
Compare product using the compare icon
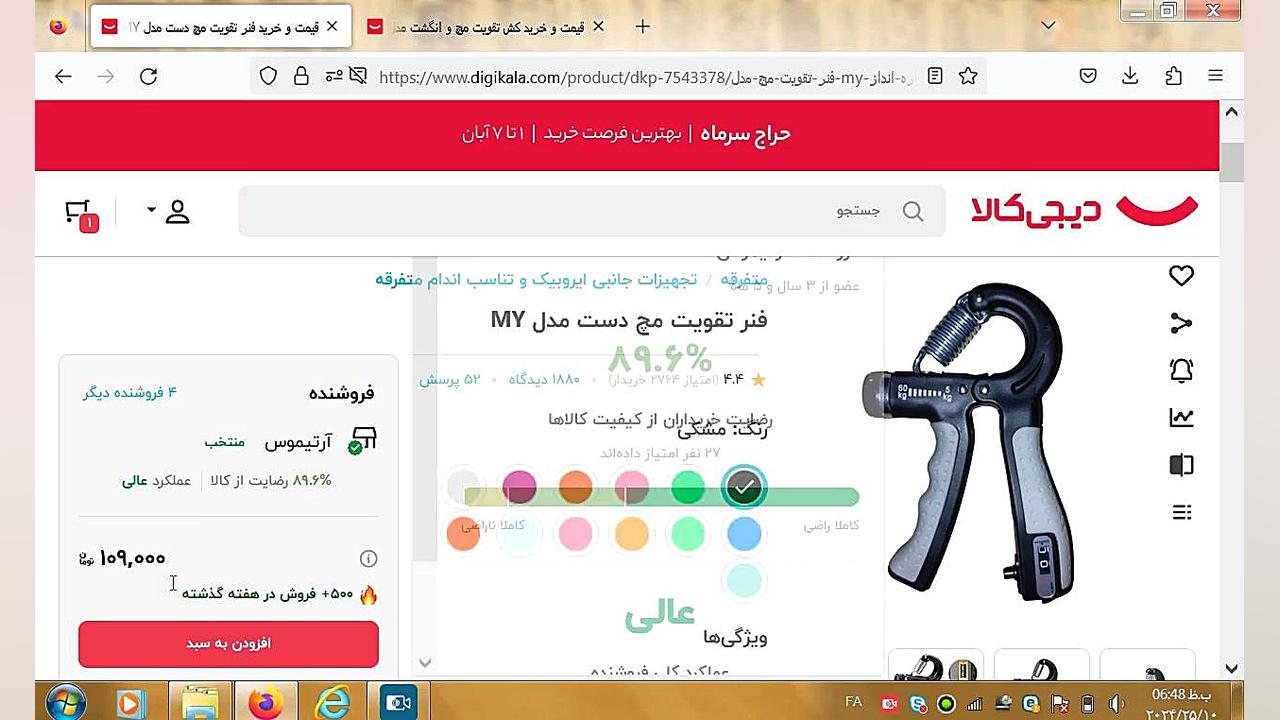tap(1181, 465)
